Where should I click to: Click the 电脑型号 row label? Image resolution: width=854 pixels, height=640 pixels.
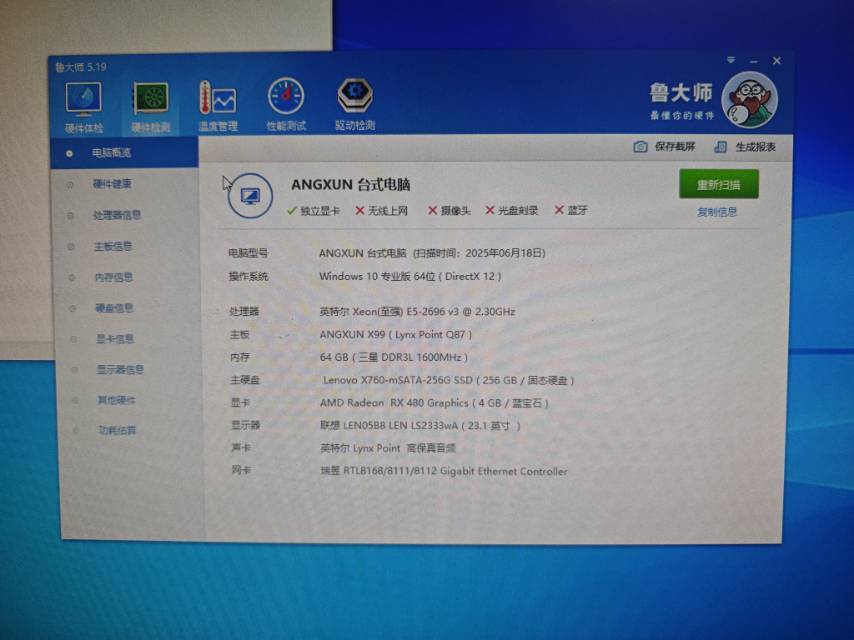click(x=248, y=253)
